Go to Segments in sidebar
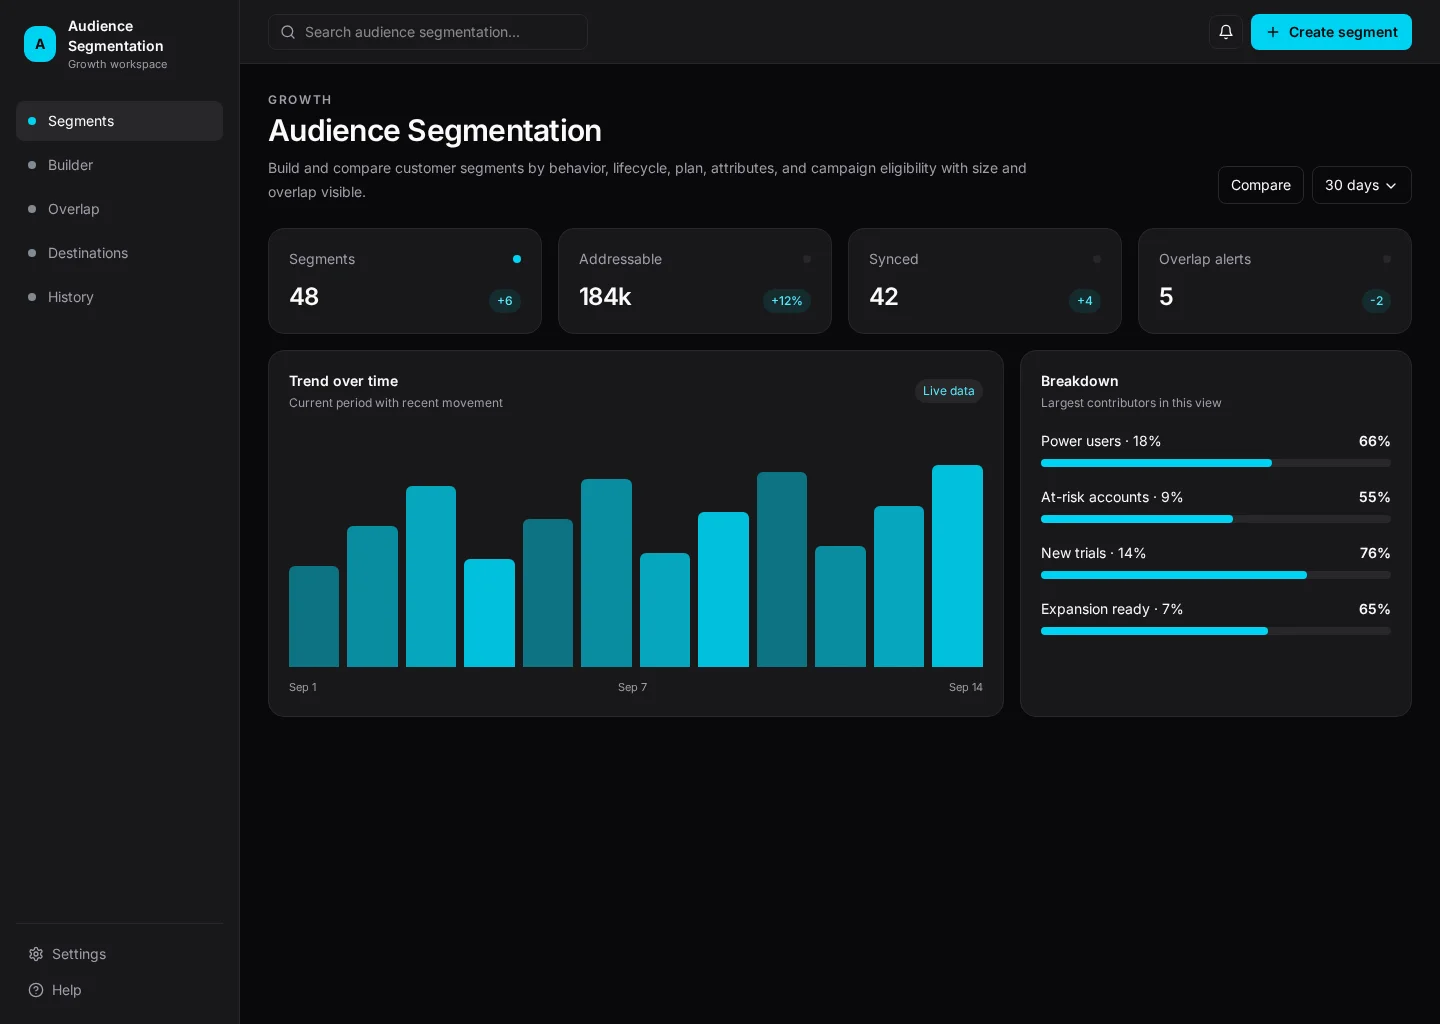1440x1024 pixels. pyautogui.click(x=119, y=121)
